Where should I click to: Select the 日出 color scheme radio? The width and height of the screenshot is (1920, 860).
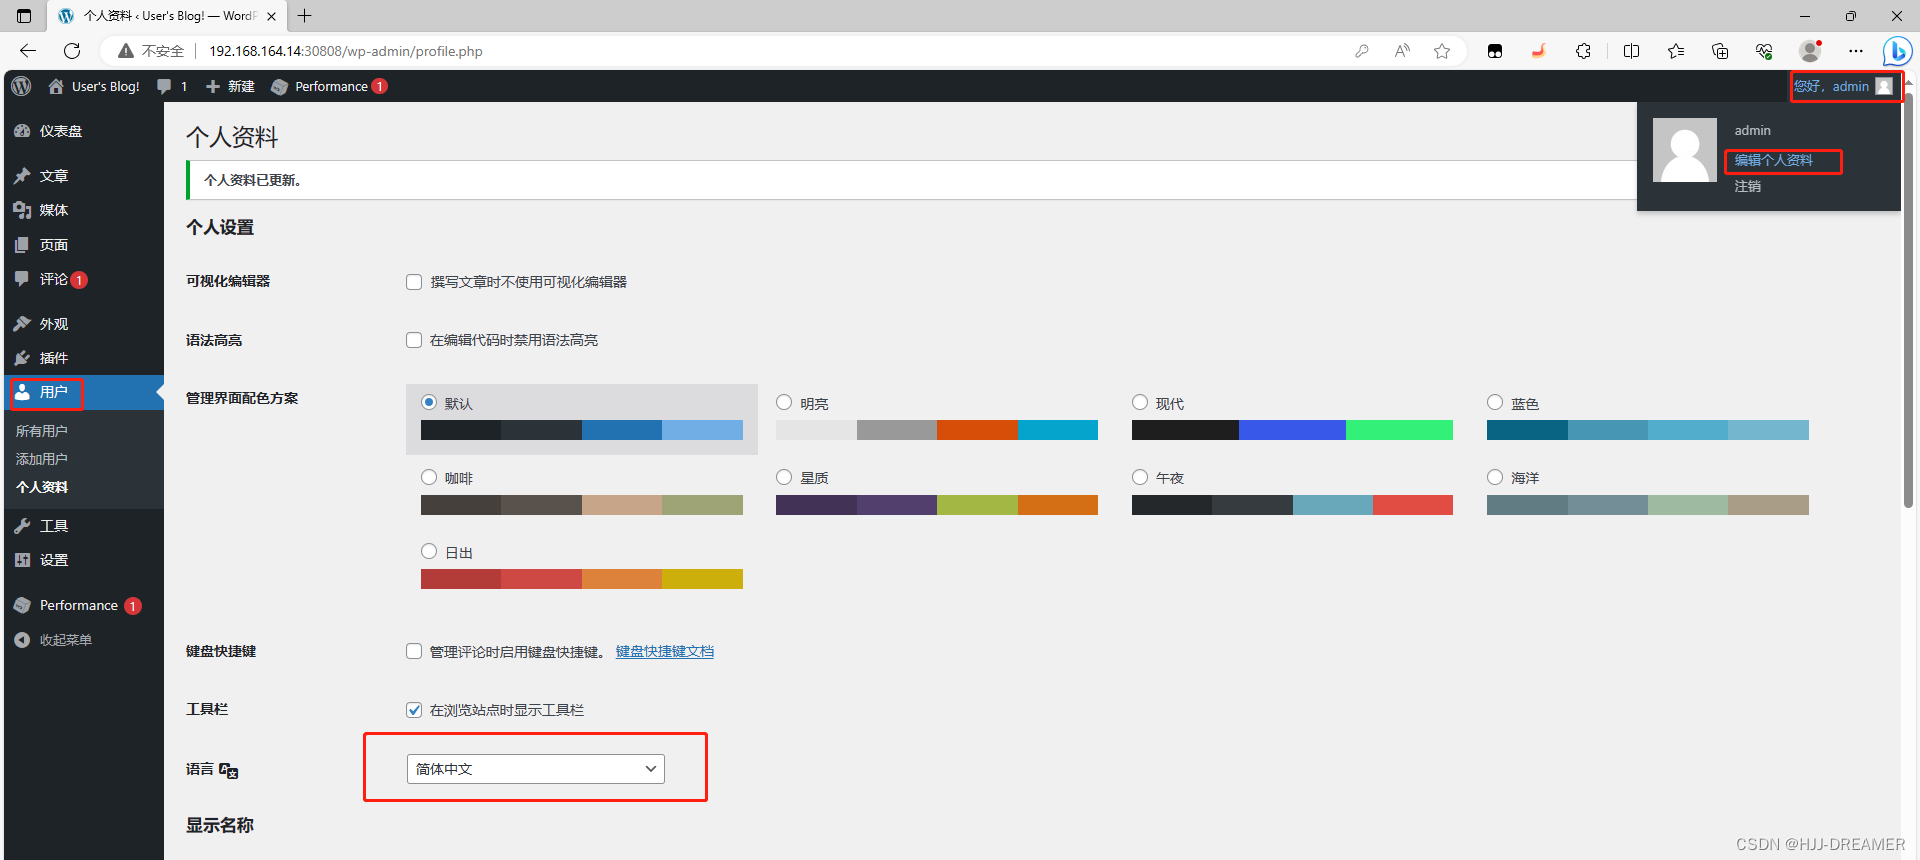click(x=429, y=551)
